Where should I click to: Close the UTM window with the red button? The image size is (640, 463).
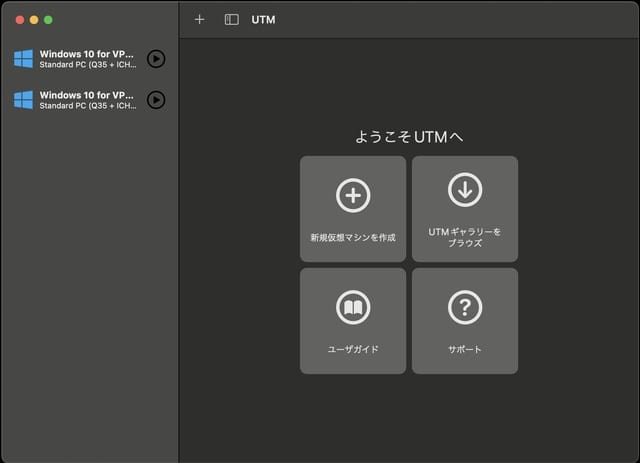(x=19, y=20)
